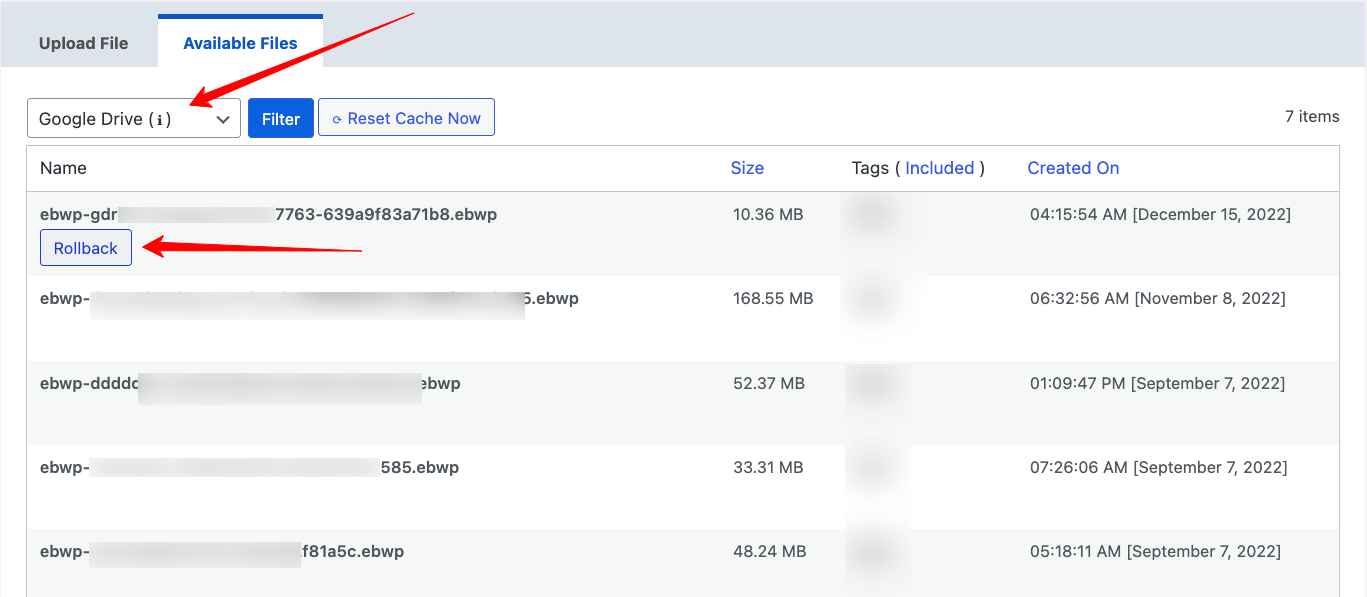The image size is (1367, 597).
Task: Click the refresh icon on Reset Cache Now
Action: point(337,119)
